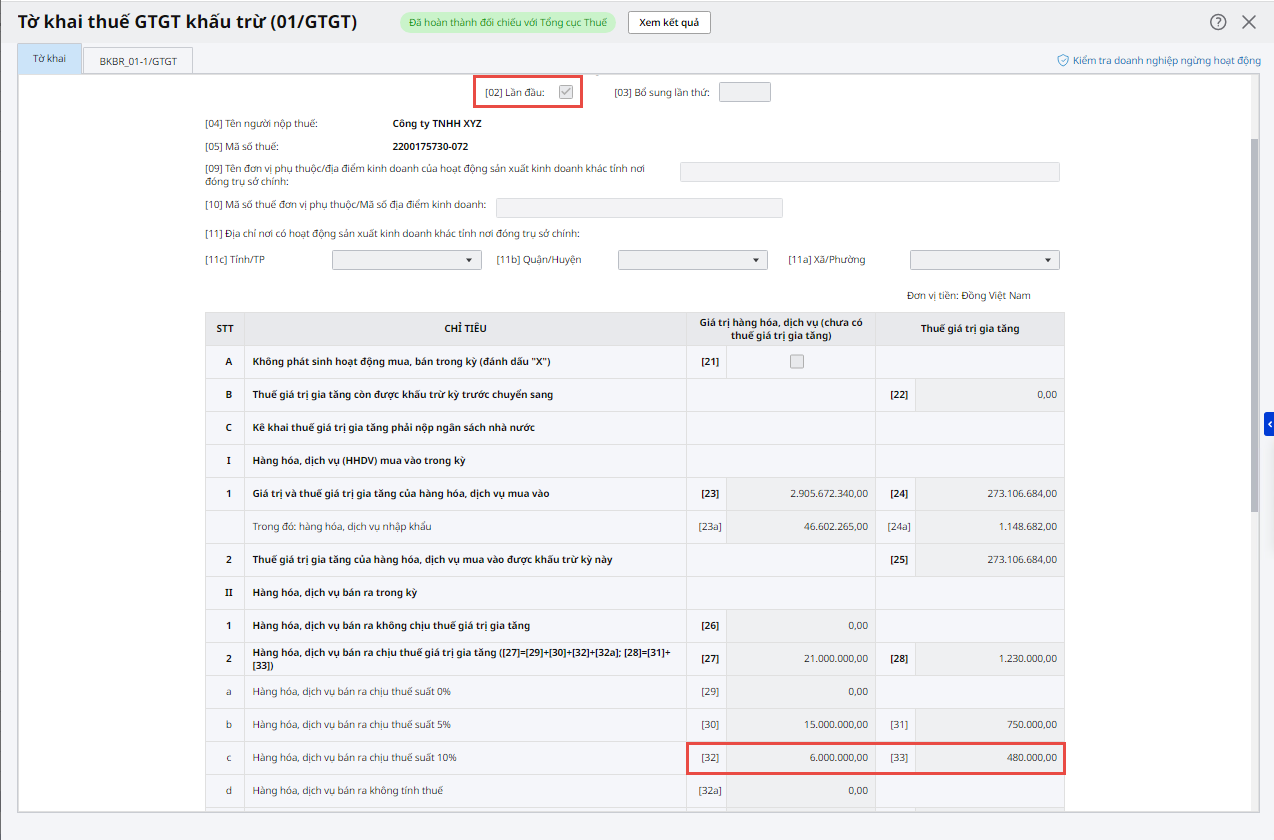
Task: Select the [33] value 480.000,00
Action: pyautogui.click(x=990, y=758)
